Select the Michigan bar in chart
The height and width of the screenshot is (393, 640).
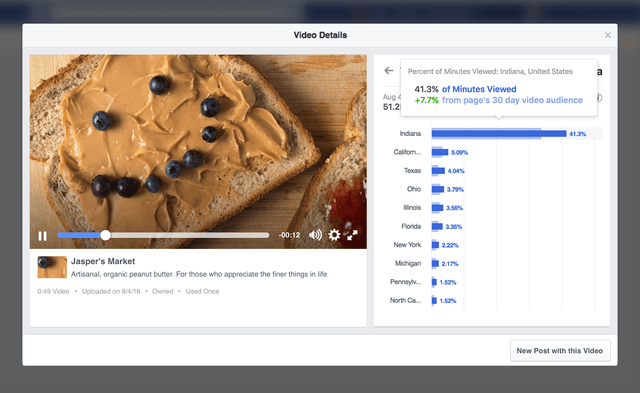pyautogui.click(x=435, y=264)
